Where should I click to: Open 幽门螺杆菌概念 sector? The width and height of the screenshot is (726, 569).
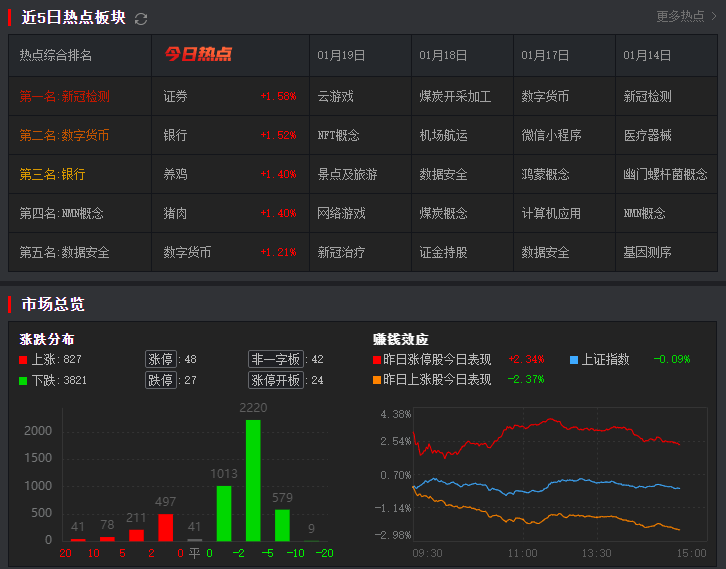coord(665,174)
